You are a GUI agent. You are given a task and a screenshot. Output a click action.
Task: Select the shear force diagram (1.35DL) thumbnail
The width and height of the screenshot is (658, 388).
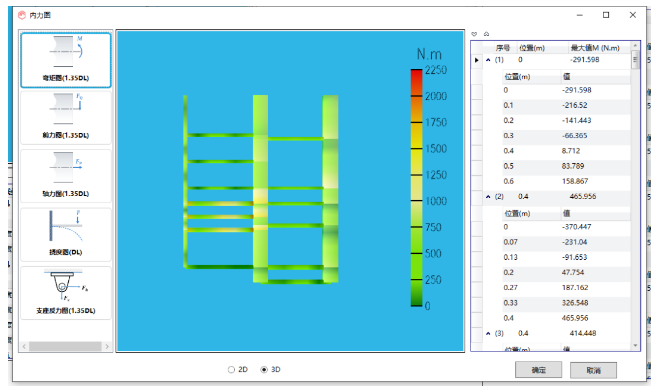[x=66, y=118]
